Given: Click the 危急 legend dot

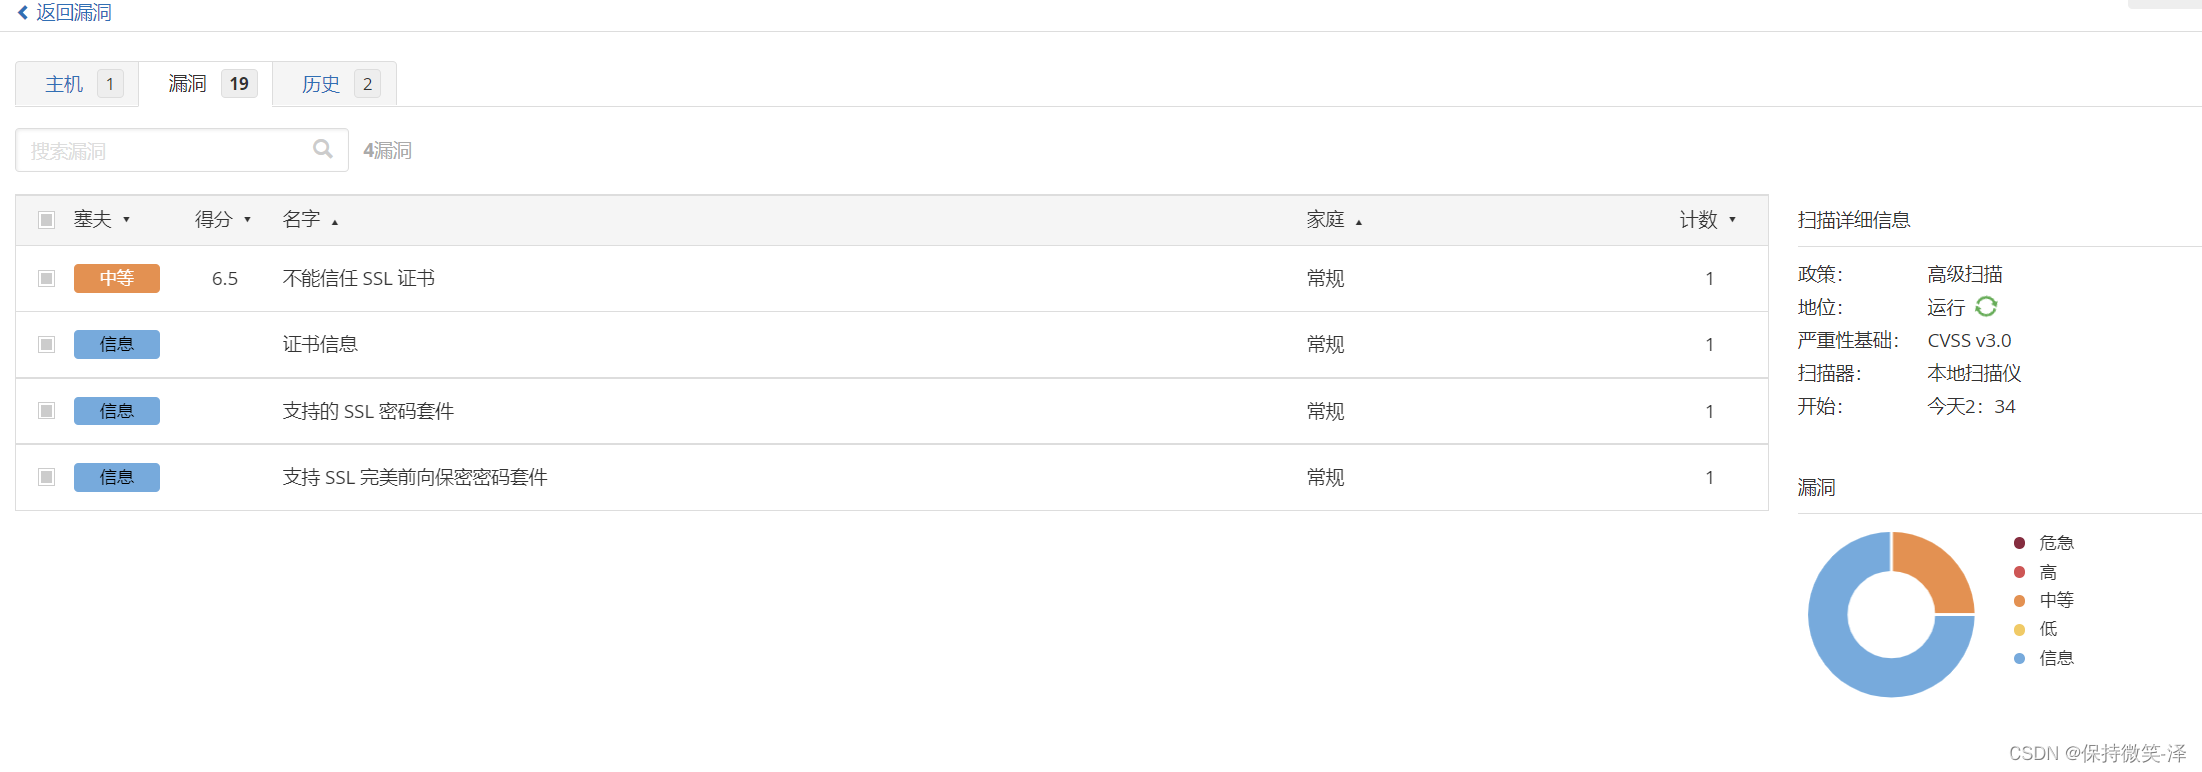Looking at the screenshot, I should [x=2019, y=543].
